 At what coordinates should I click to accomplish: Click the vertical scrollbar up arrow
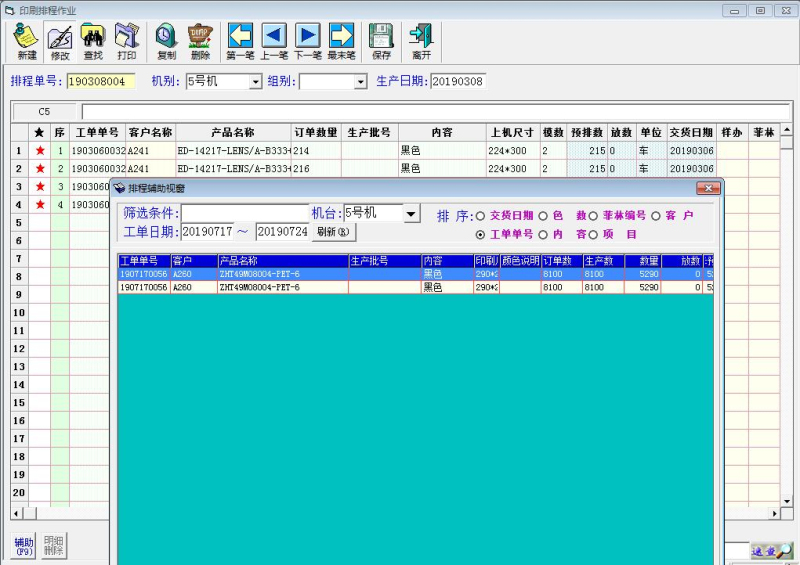tap(786, 130)
